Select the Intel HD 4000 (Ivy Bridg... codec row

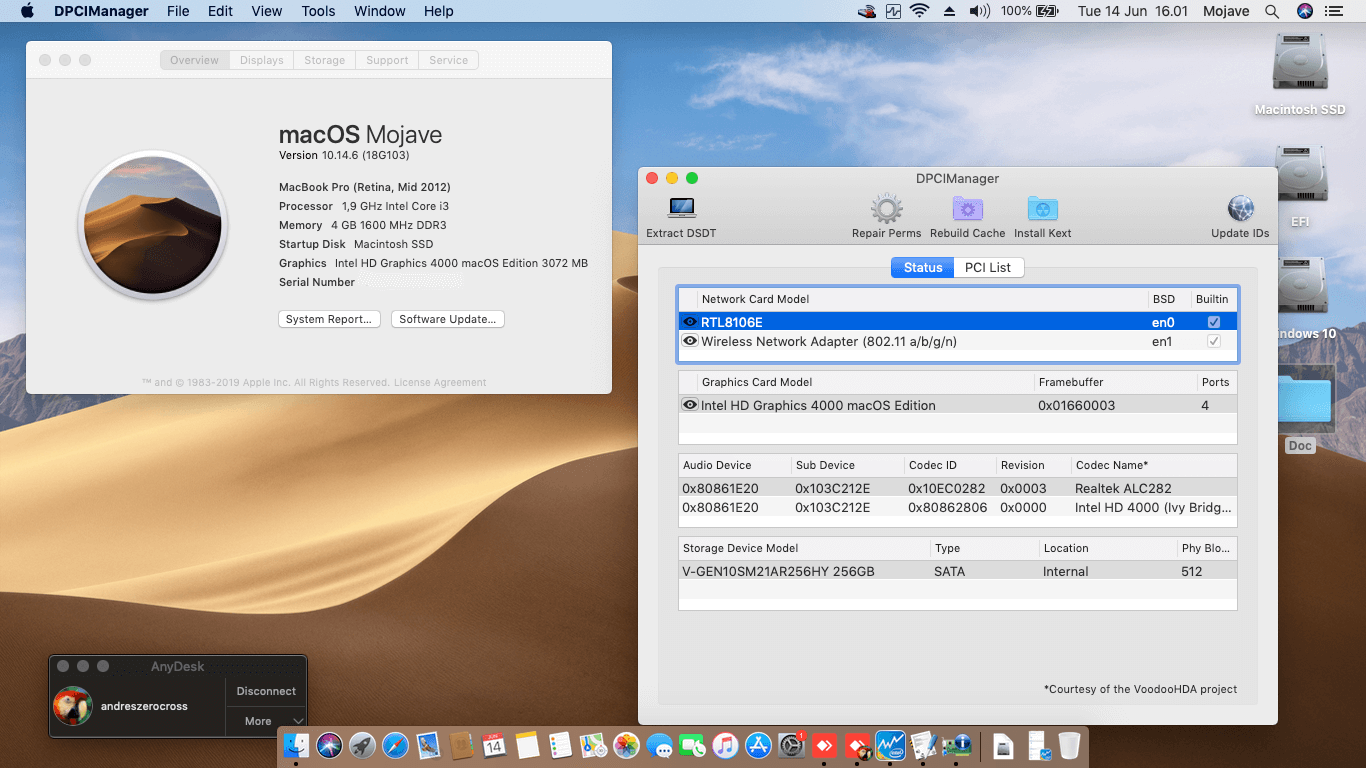(957, 507)
